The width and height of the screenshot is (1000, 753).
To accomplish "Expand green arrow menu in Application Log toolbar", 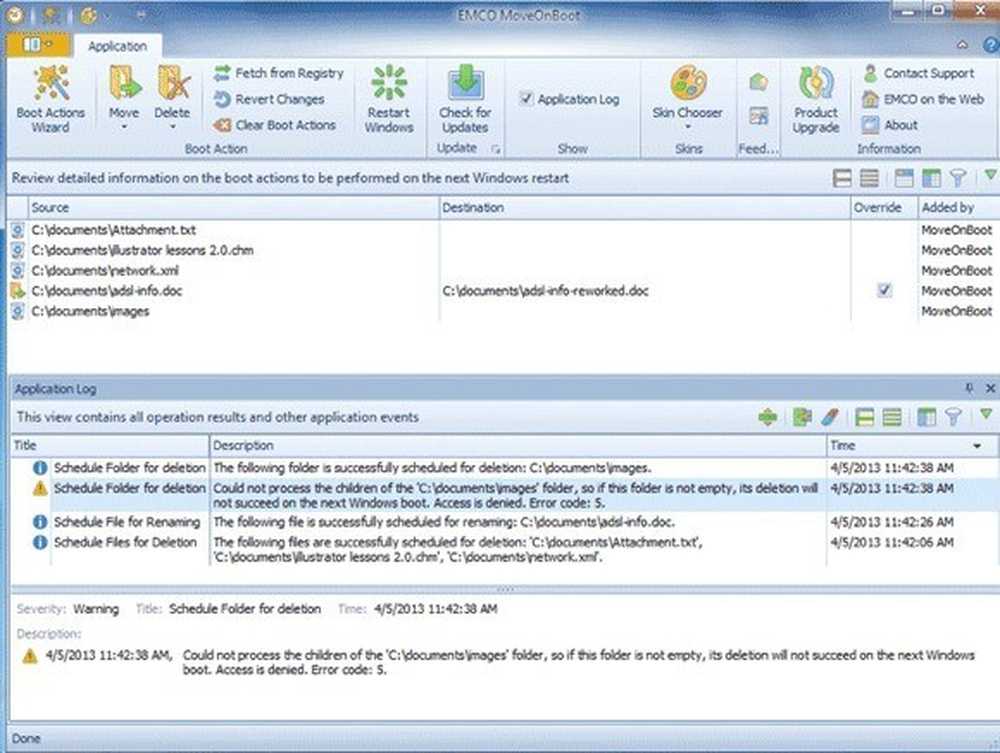I will (x=986, y=414).
